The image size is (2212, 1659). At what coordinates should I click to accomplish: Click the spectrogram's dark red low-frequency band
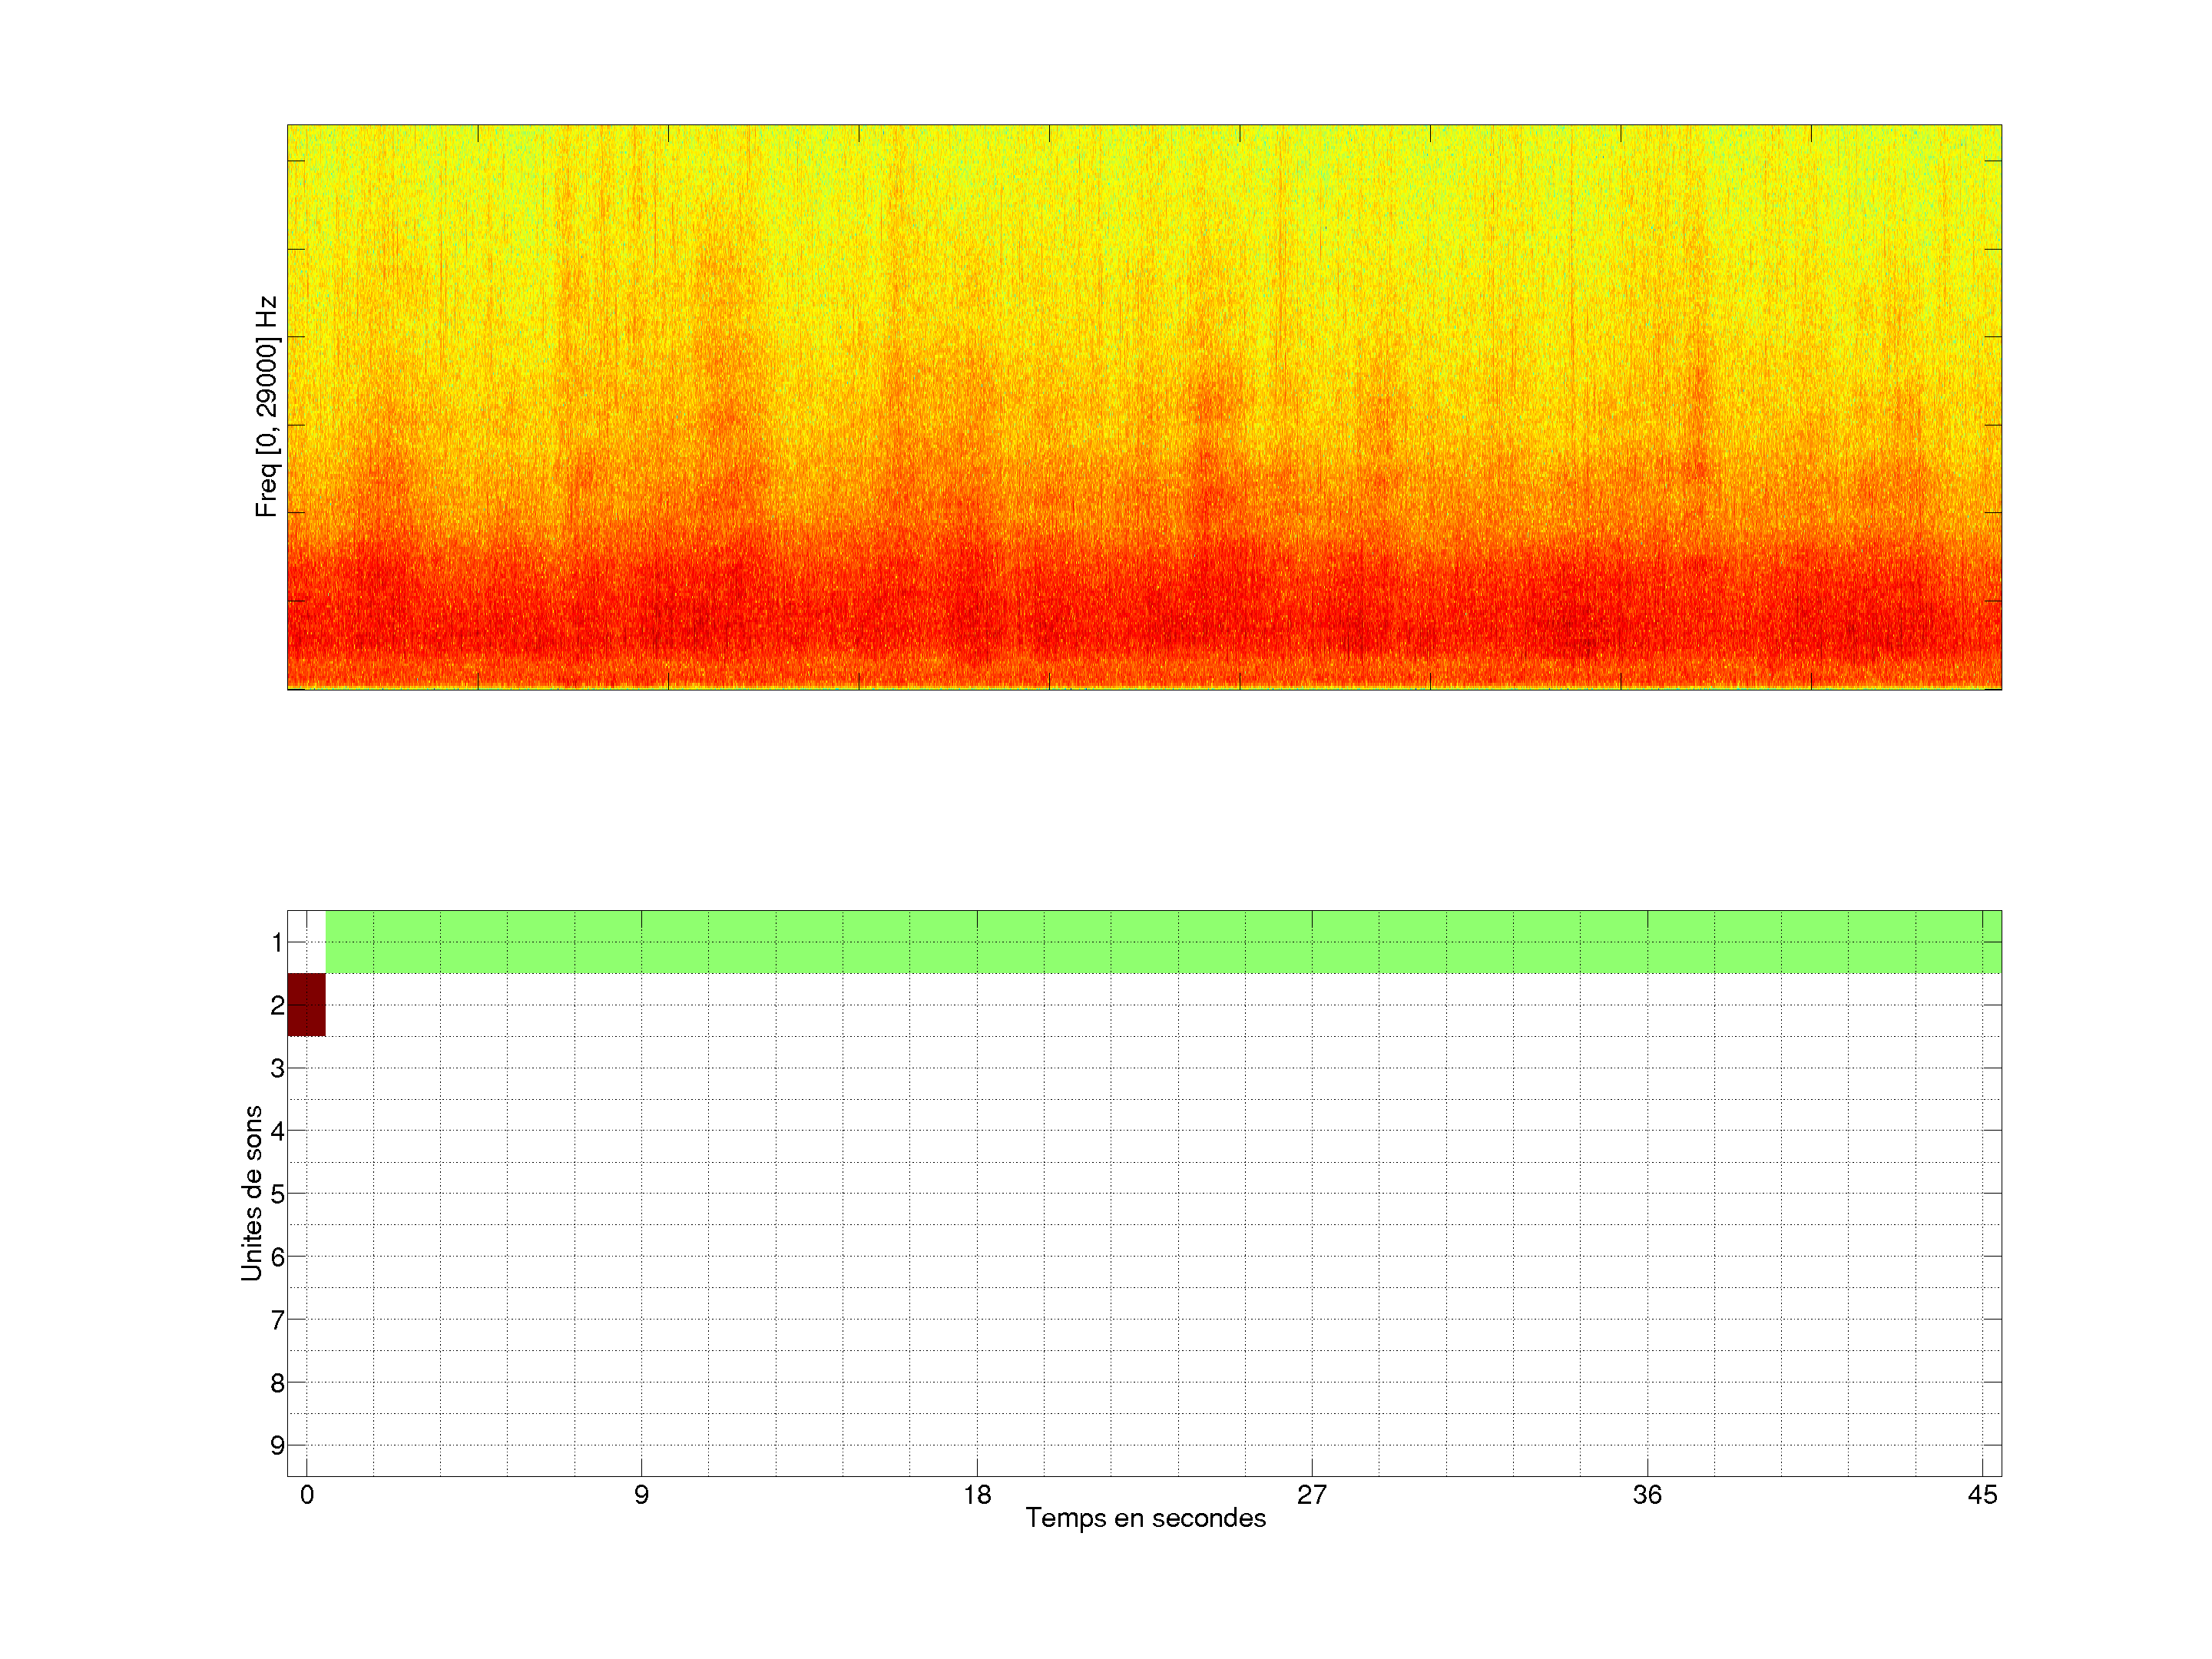pyautogui.click(x=1145, y=620)
